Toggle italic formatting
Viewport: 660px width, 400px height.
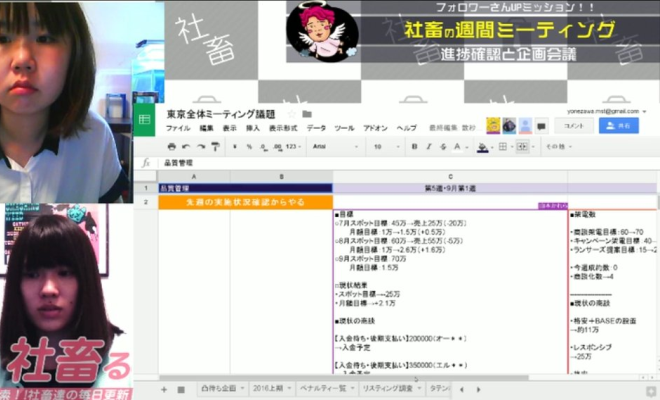click(x=428, y=147)
